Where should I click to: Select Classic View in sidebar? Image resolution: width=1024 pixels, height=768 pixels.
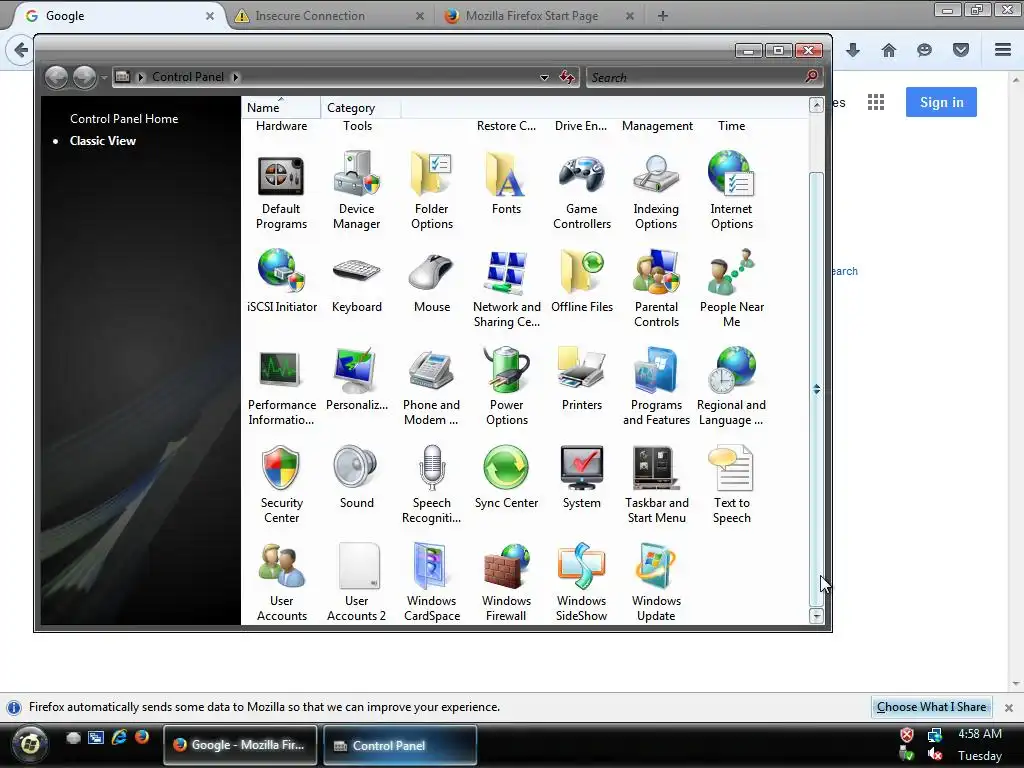(103, 141)
